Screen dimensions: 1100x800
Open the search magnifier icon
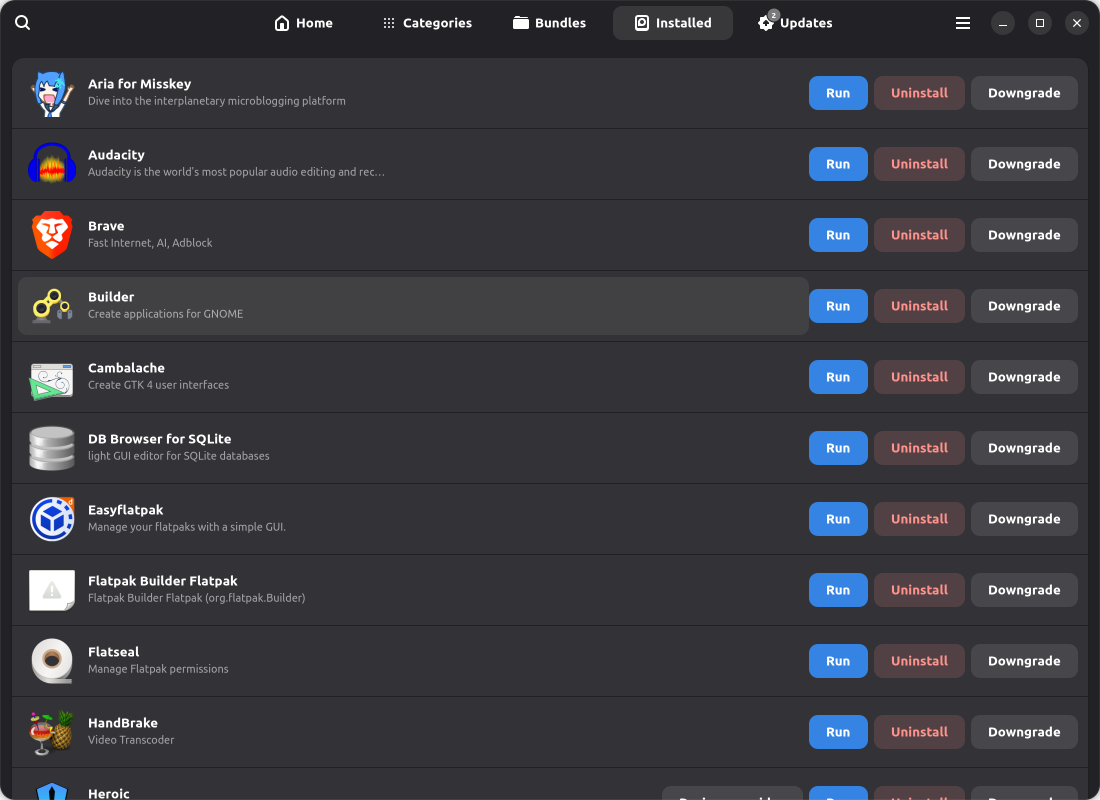(x=22, y=22)
